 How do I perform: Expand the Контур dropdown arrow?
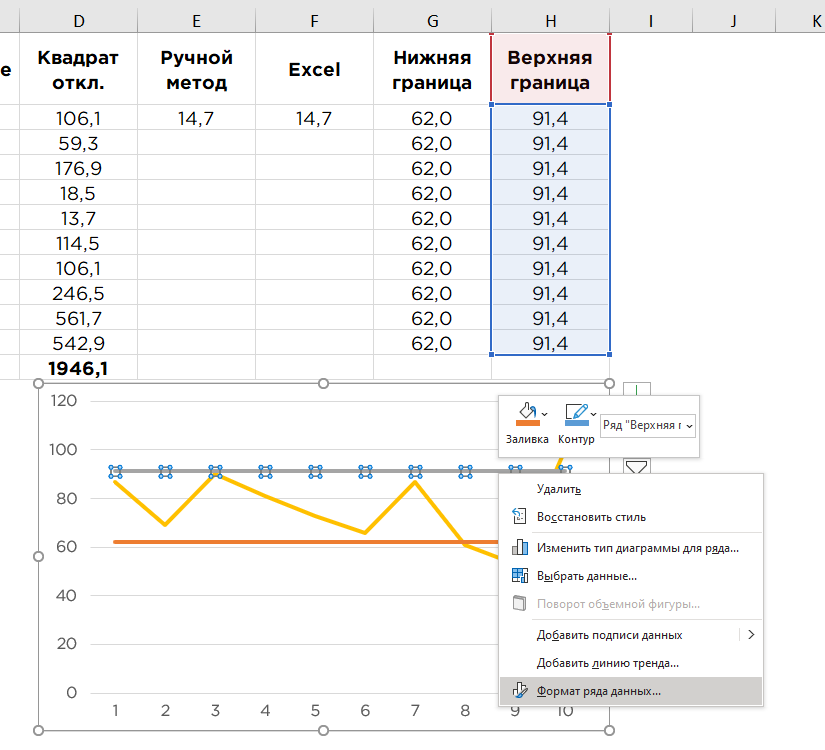pos(593,414)
